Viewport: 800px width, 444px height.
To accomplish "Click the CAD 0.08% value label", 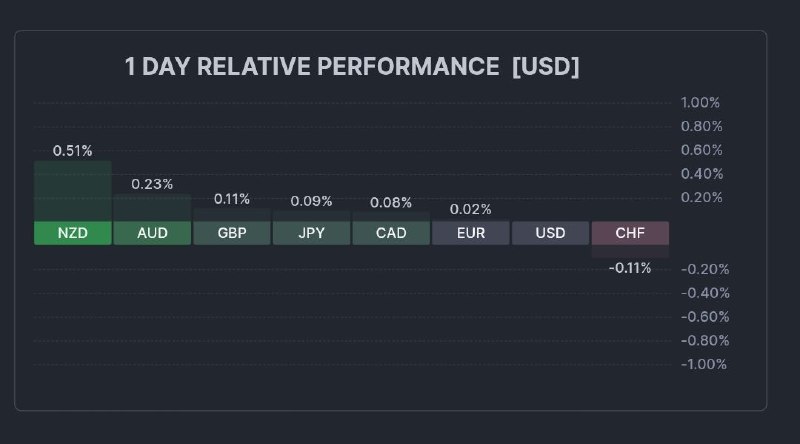I will 391,202.
